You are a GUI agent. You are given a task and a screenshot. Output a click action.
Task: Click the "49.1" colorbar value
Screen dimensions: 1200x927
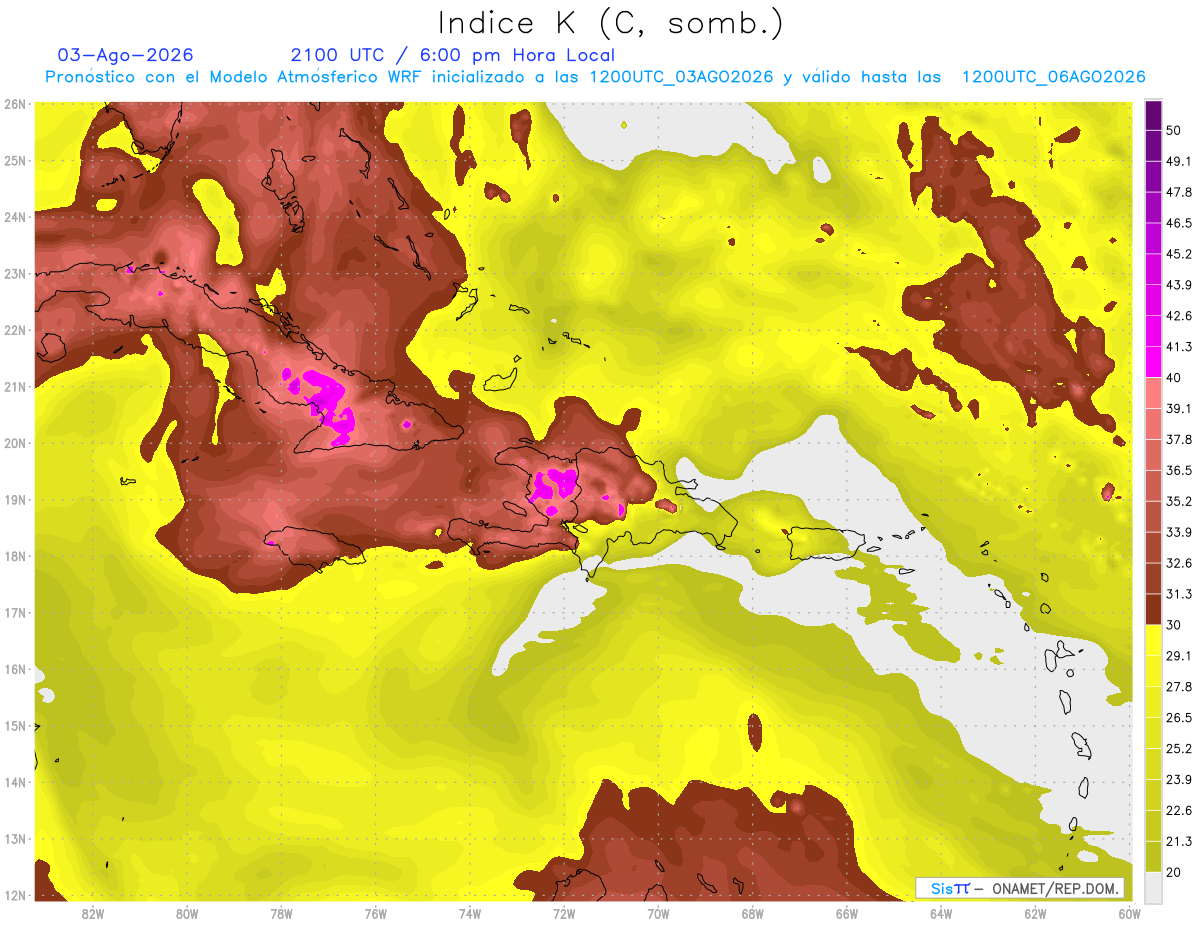point(1179,161)
